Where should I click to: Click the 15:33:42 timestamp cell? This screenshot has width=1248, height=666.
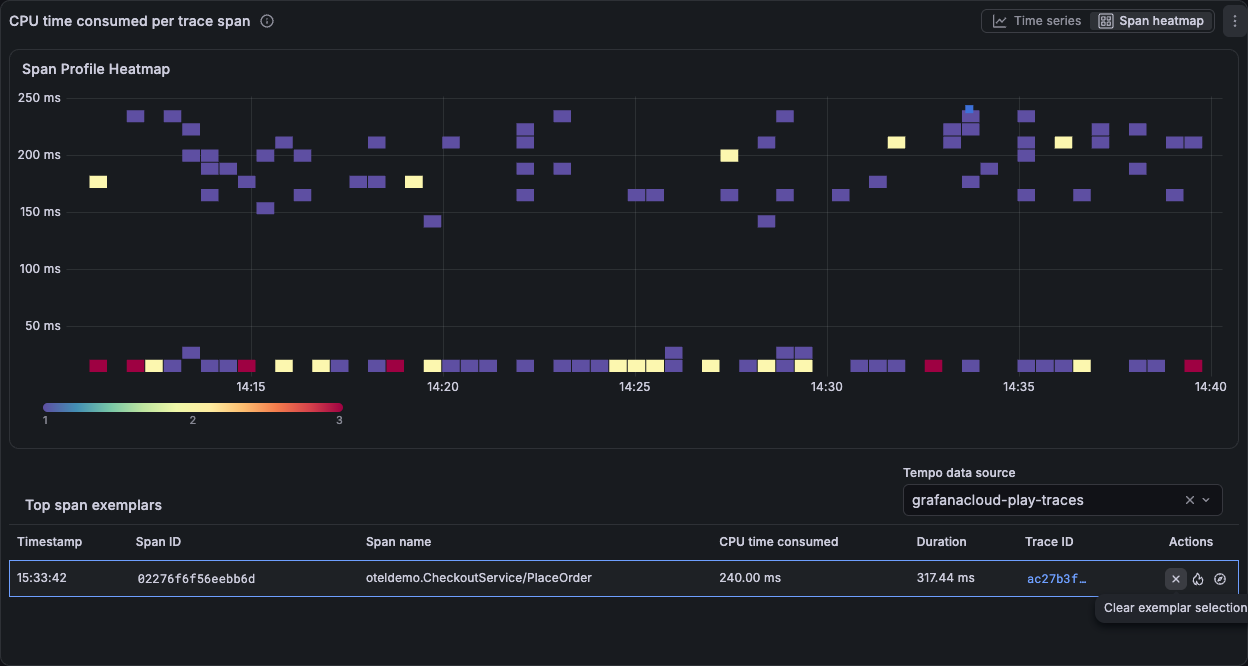[x=42, y=578]
